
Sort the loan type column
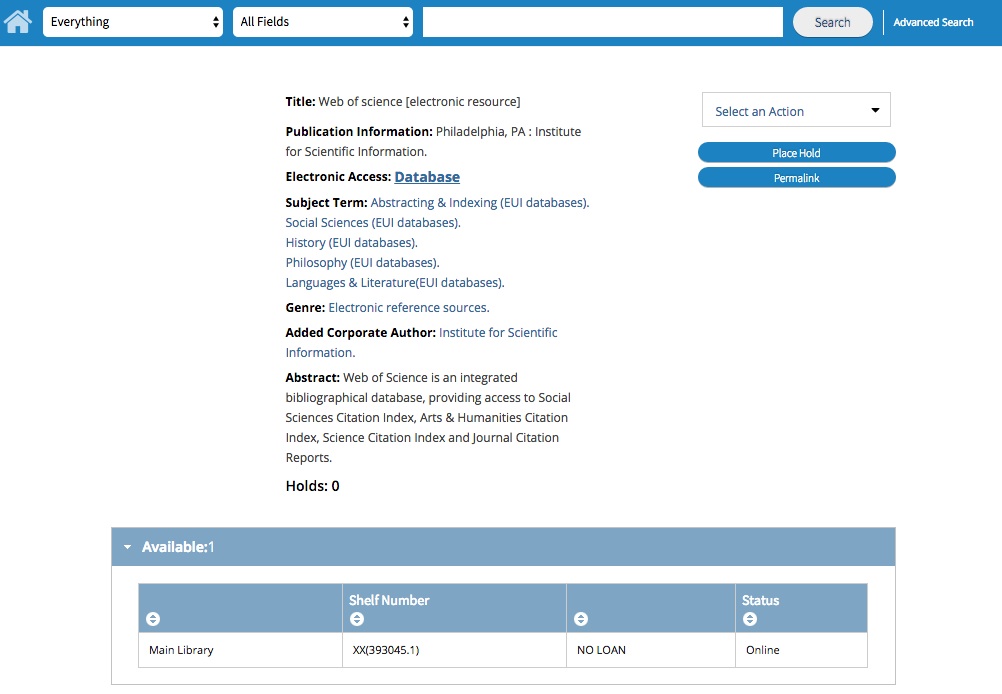coord(581,619)
